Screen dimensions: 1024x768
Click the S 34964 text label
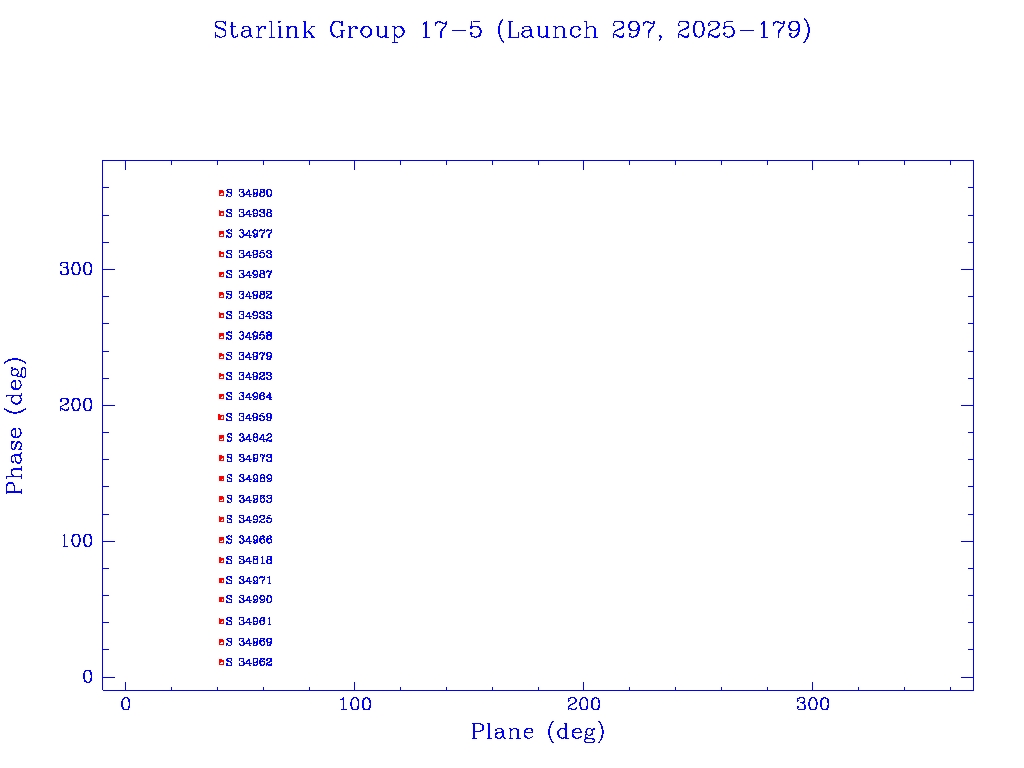(x=249, y=397)
